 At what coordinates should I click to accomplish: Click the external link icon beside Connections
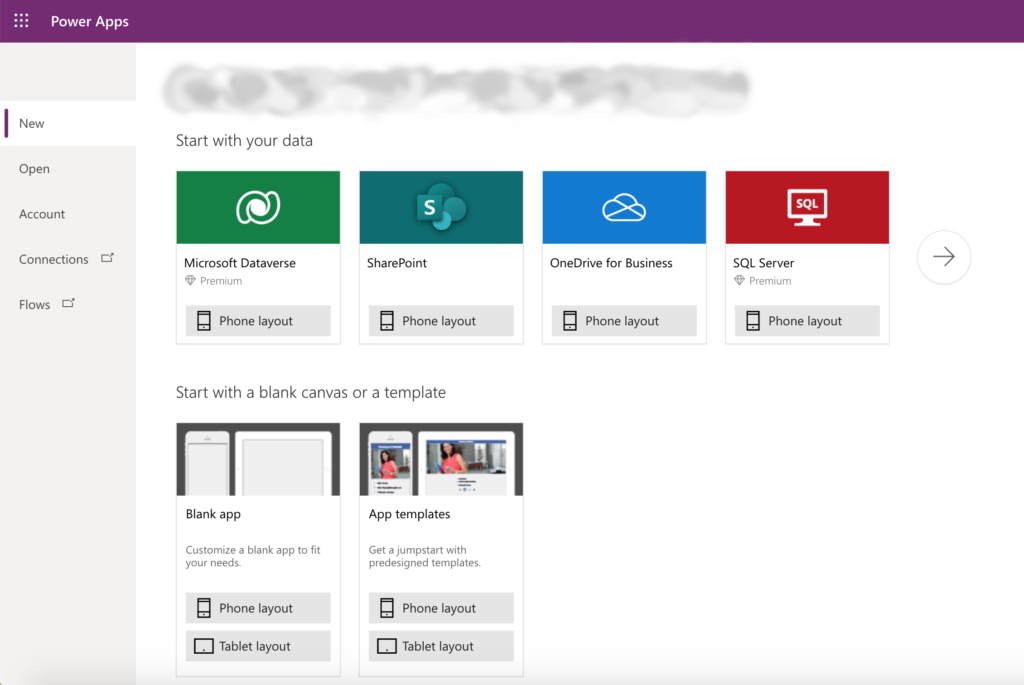(107, 258)
